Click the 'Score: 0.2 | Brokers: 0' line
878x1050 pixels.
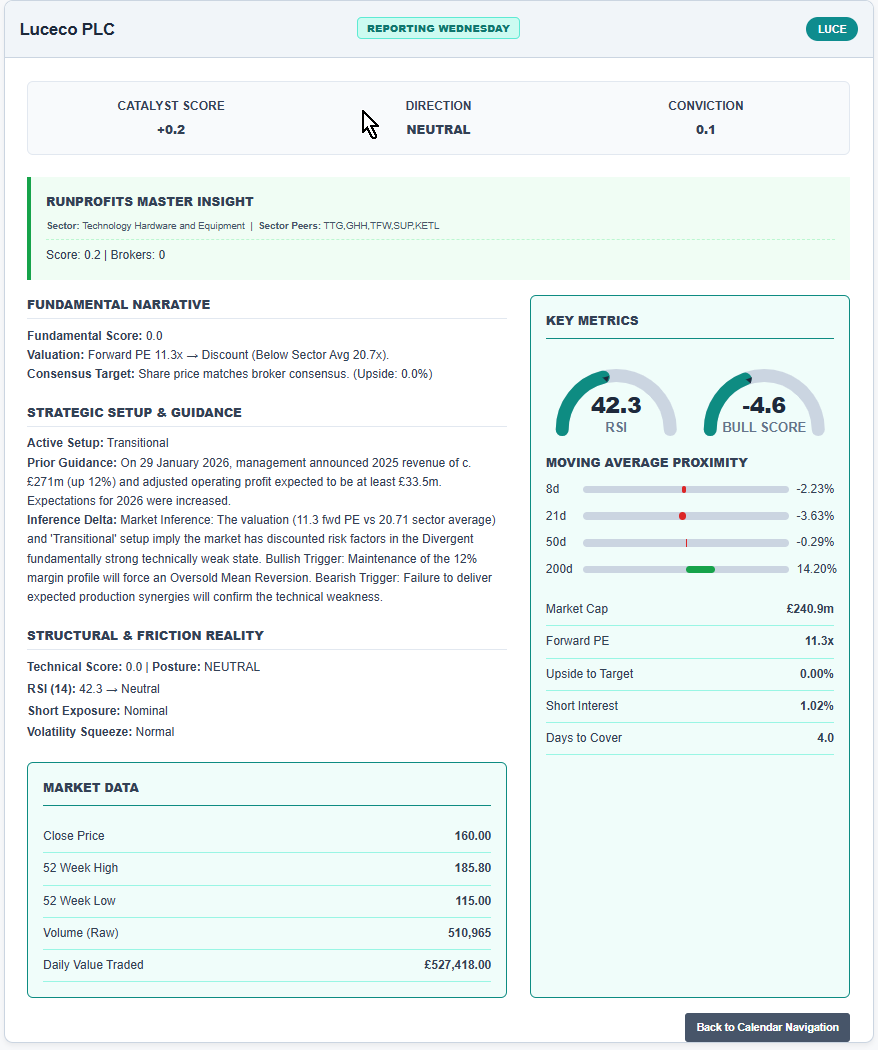(x=106, y=255)
